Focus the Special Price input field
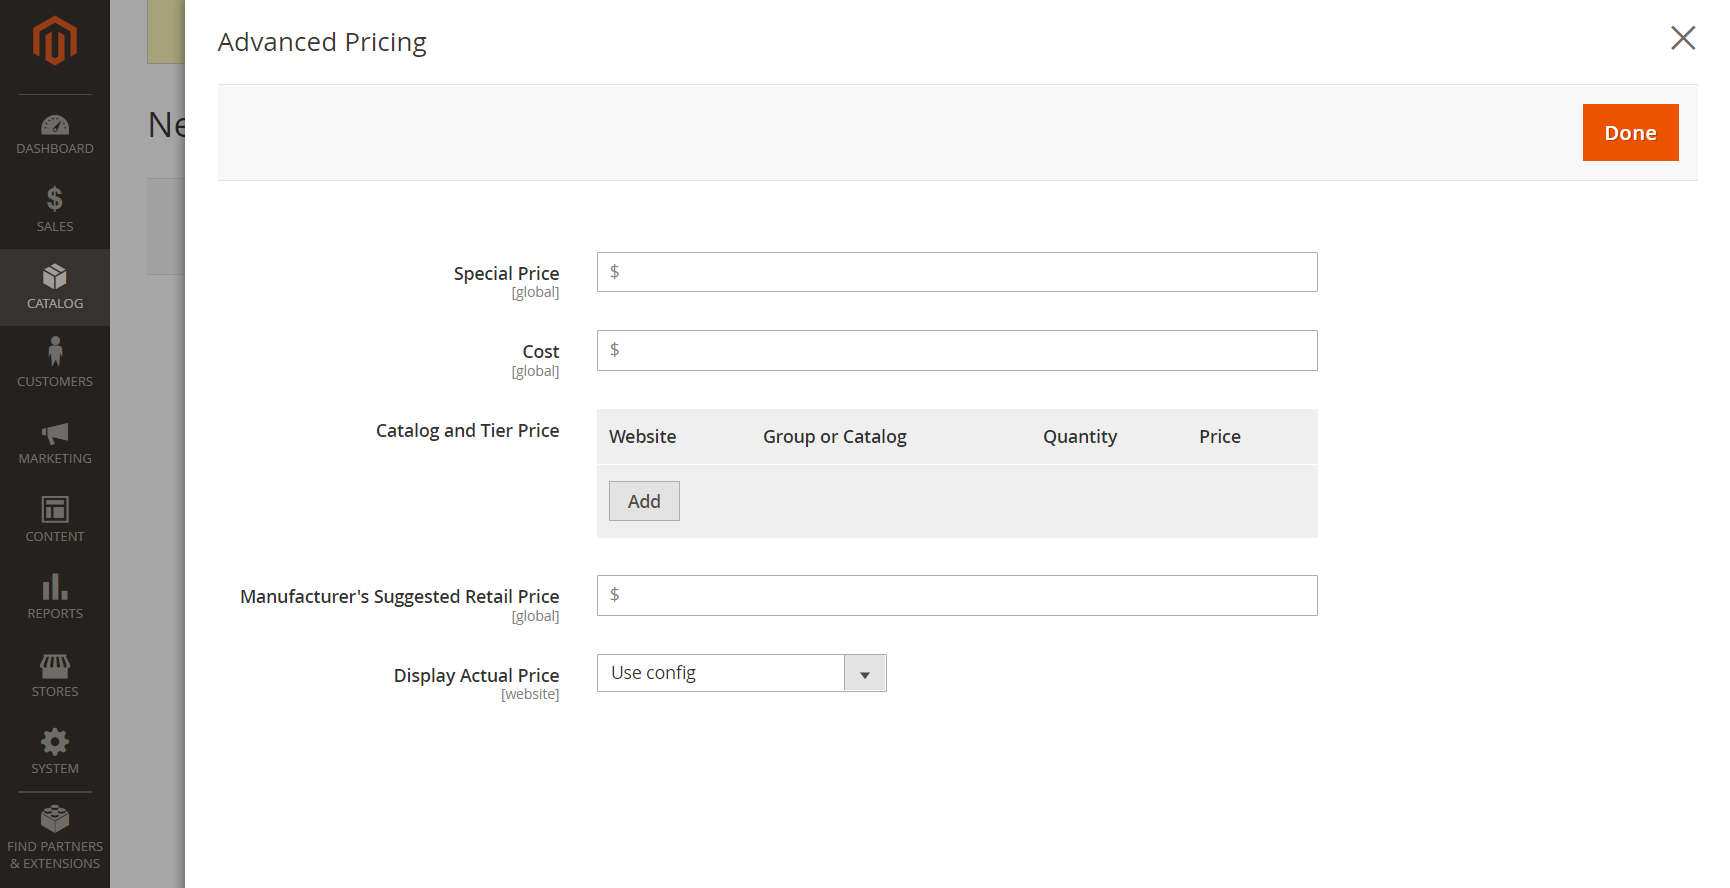 957,272
